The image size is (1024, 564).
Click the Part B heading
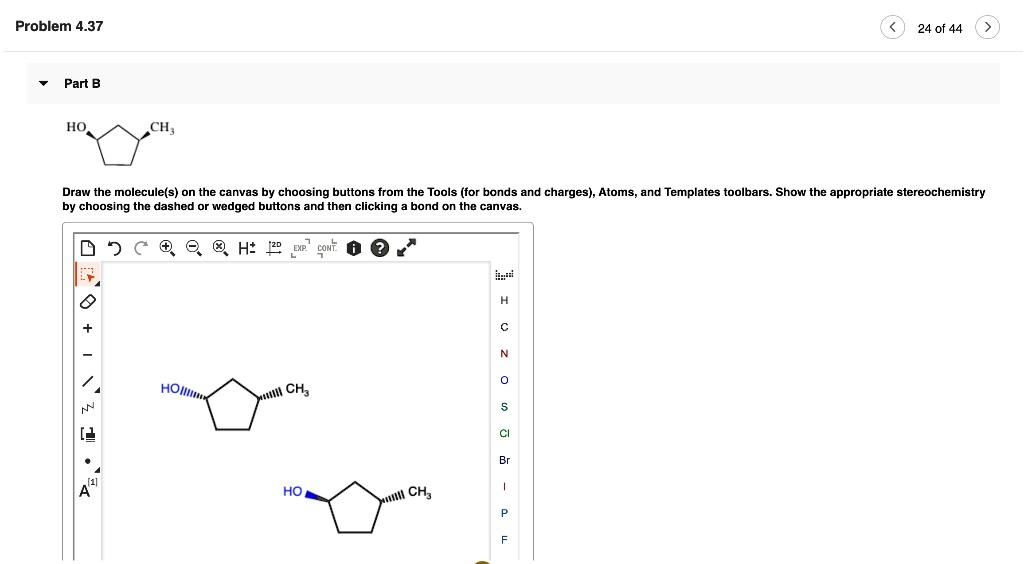click(x=82, y=84)
